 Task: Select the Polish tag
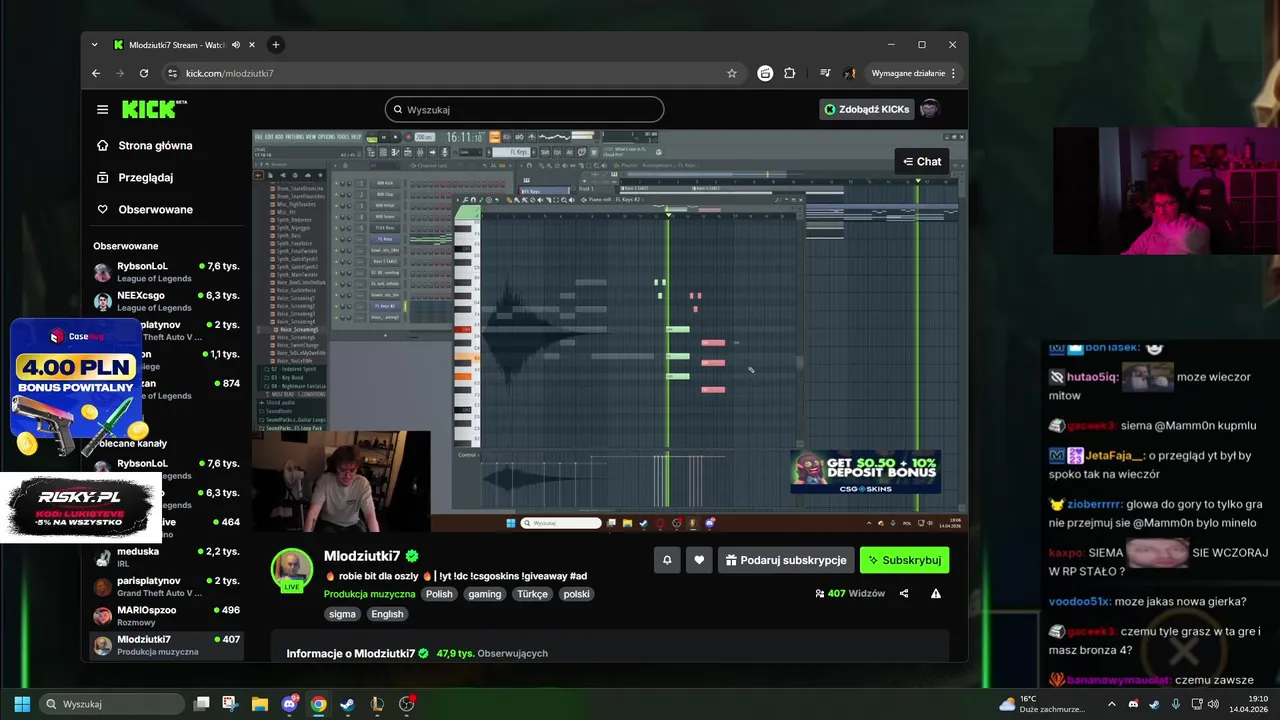click(x=439, y=594)
